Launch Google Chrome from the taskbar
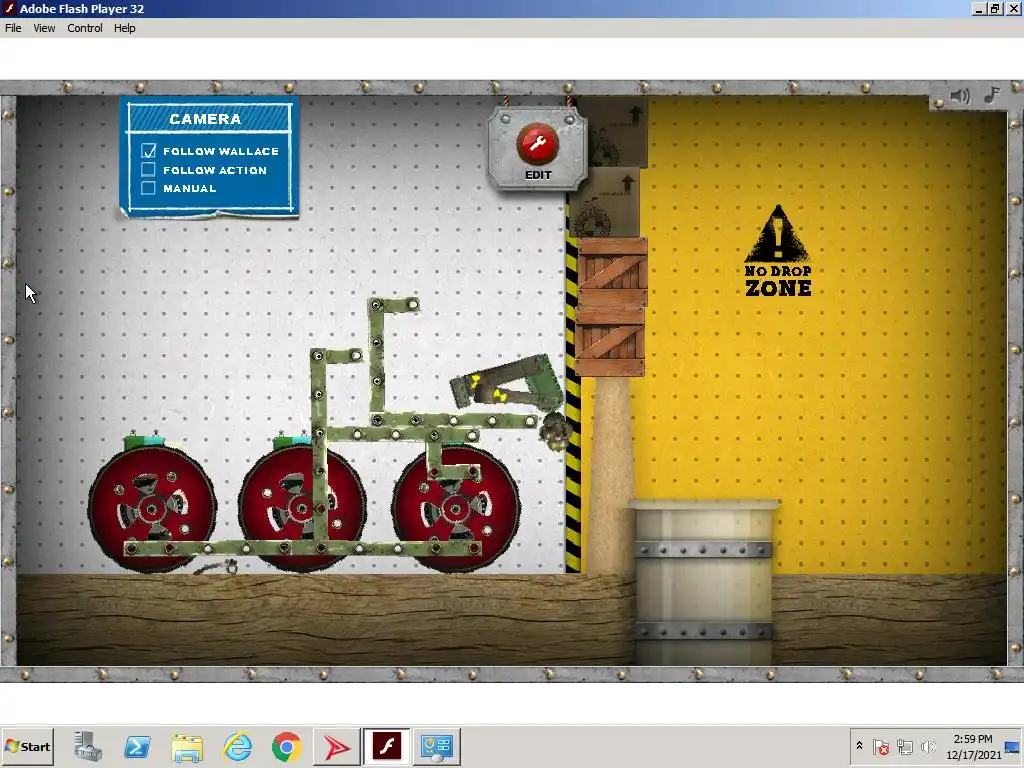 pos(287,746)
